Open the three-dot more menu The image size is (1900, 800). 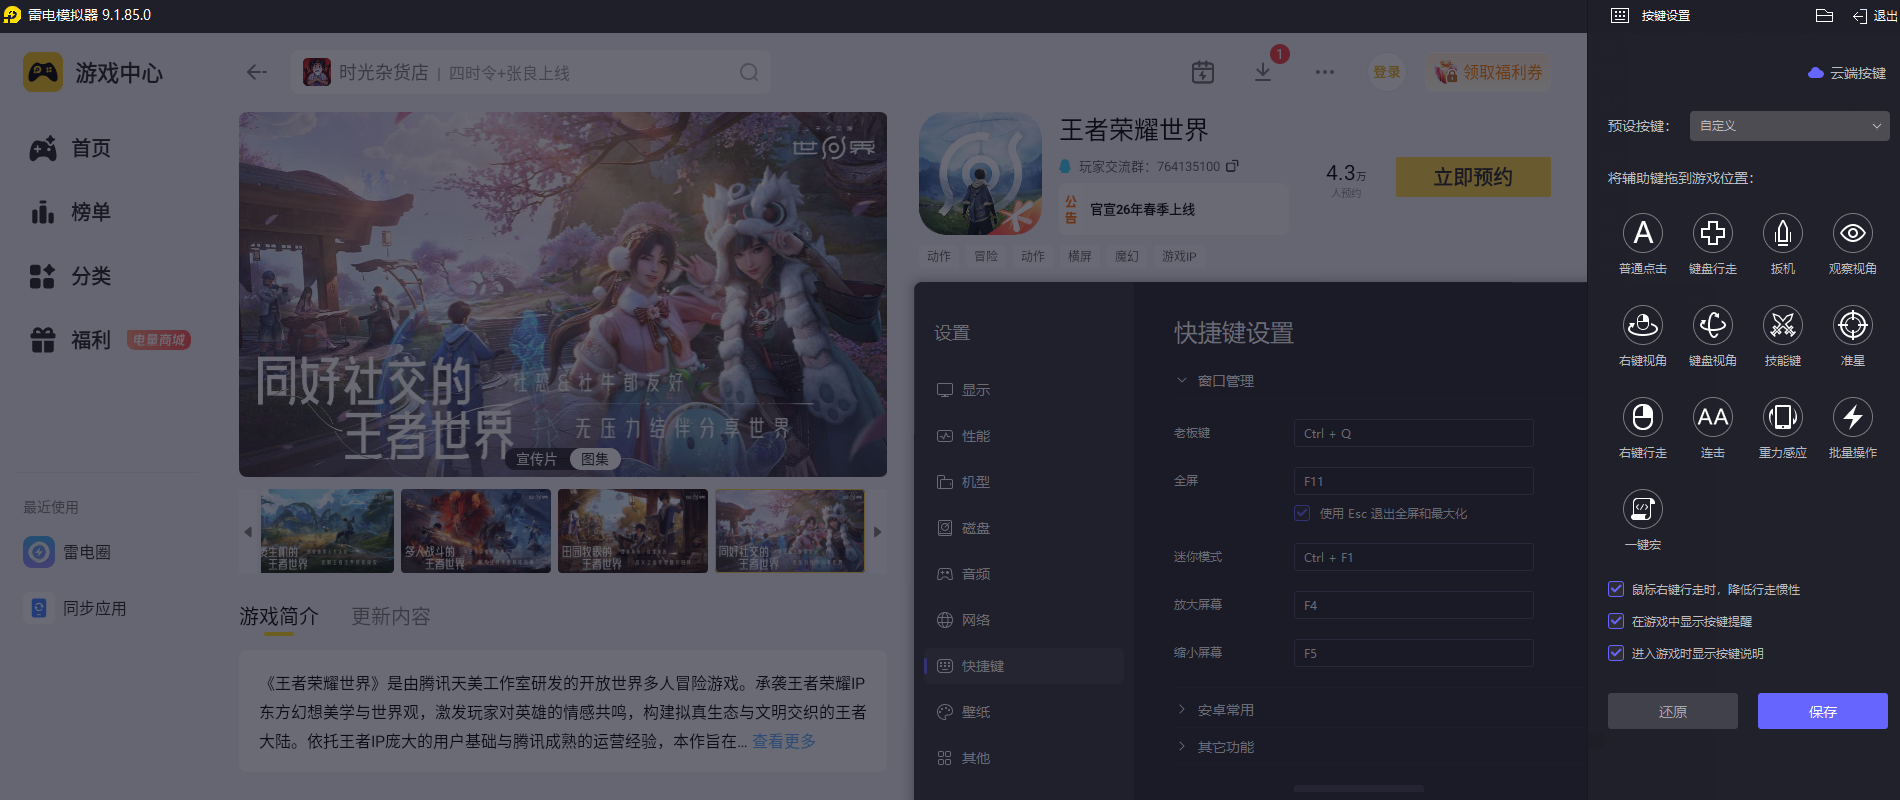(x=1325, y=72)
